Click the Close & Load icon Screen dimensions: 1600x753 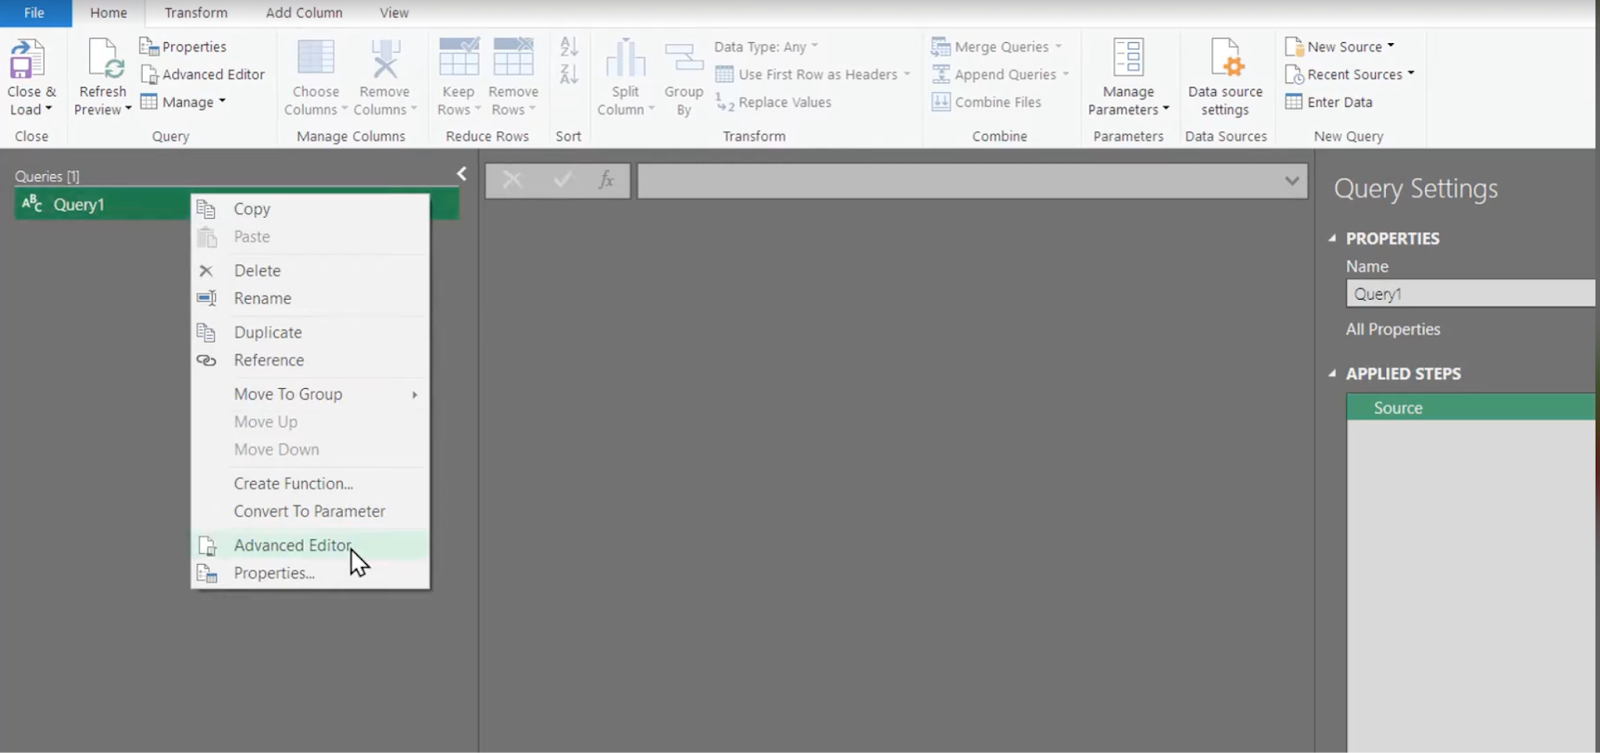[x=28, y=60]
